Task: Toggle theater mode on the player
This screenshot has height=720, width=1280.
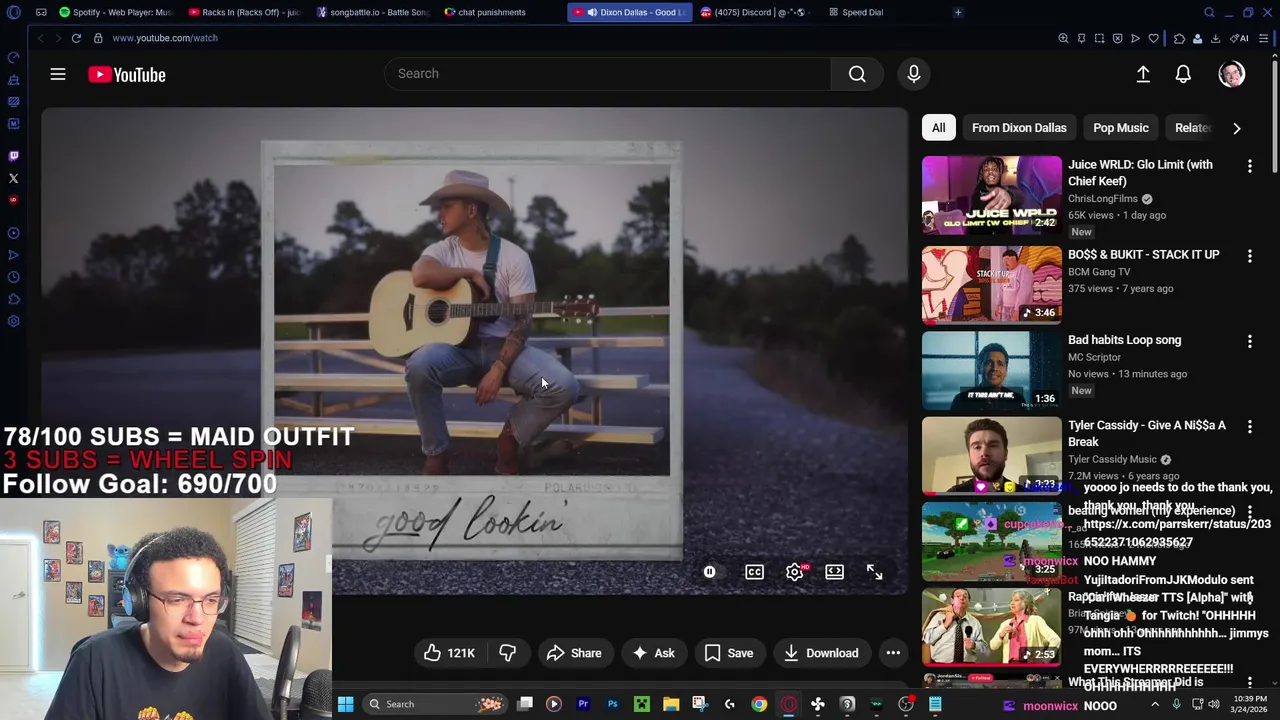Action: point(834,572)
